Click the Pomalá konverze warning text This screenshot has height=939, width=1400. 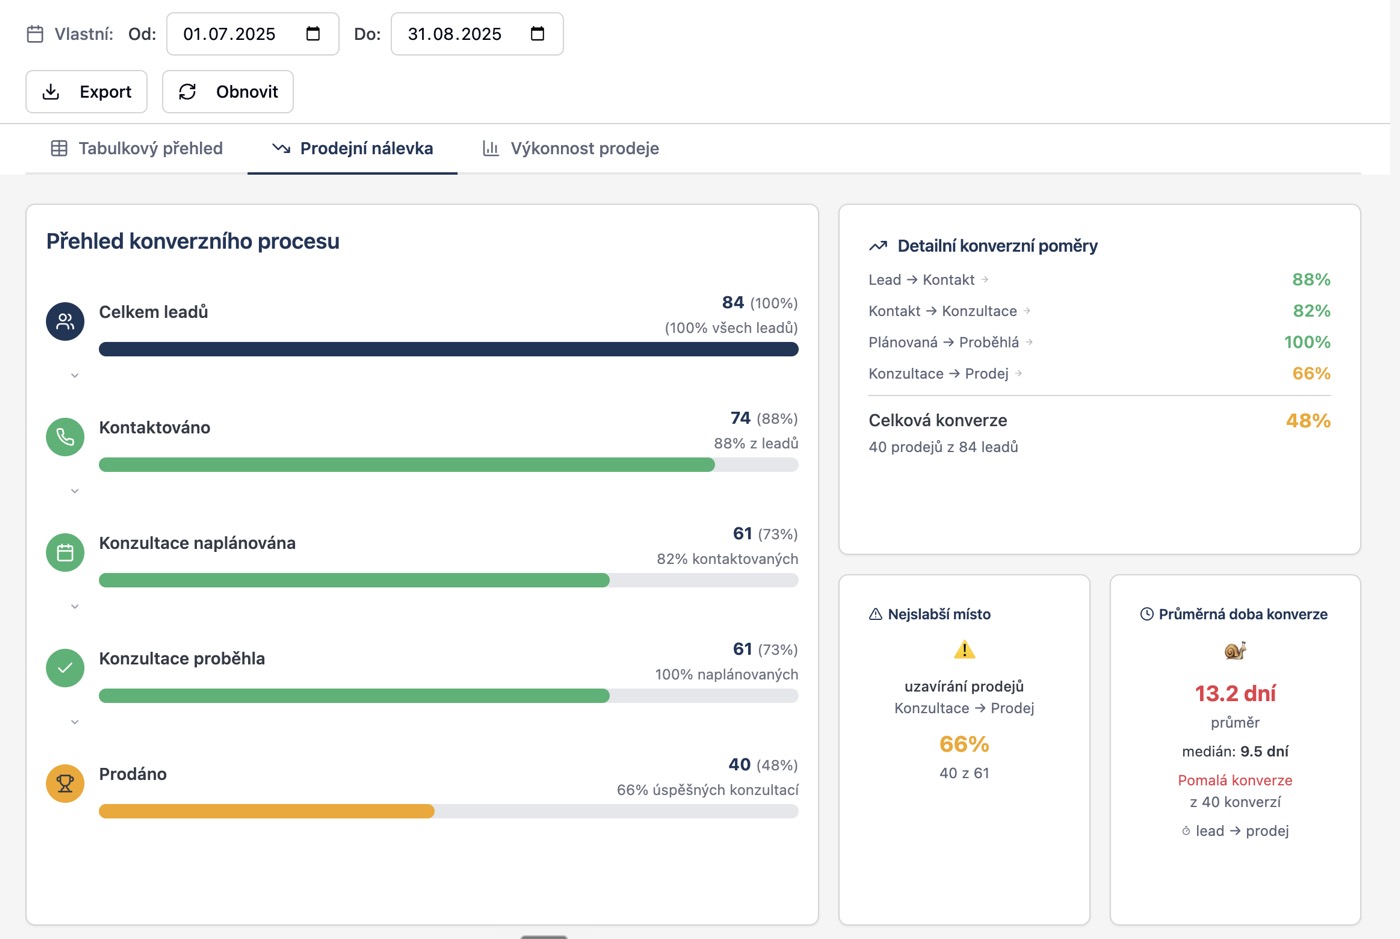coord(1235,780)
